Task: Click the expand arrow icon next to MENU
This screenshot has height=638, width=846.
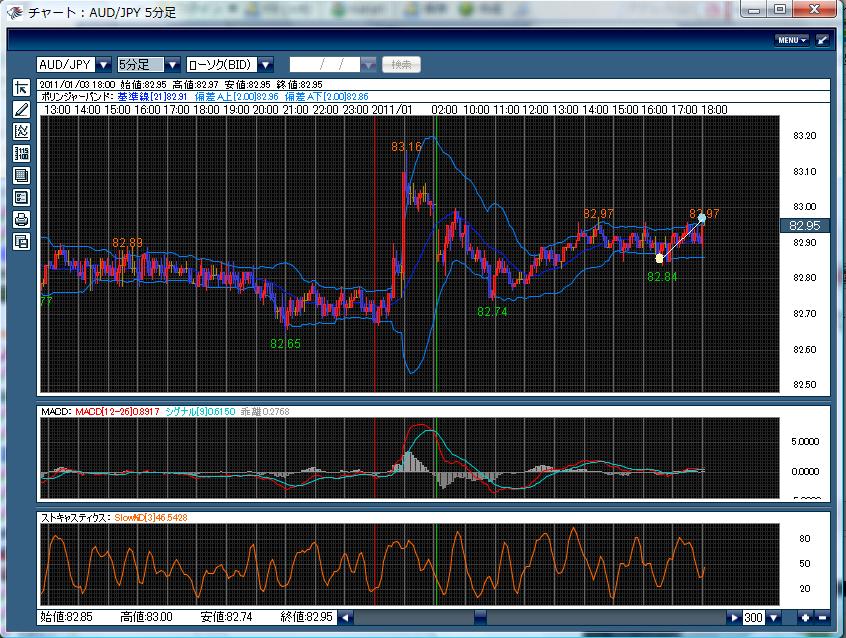Action: [822, 40]
